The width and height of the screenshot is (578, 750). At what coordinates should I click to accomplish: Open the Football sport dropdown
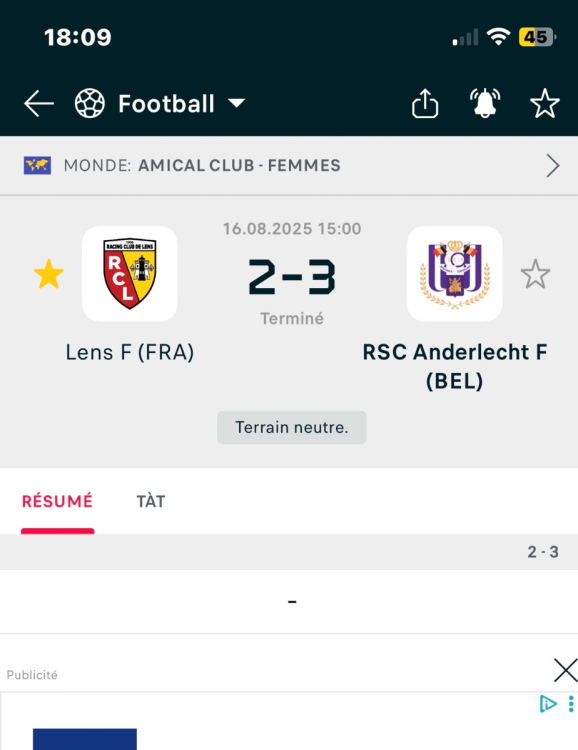(x=166, y=104)
